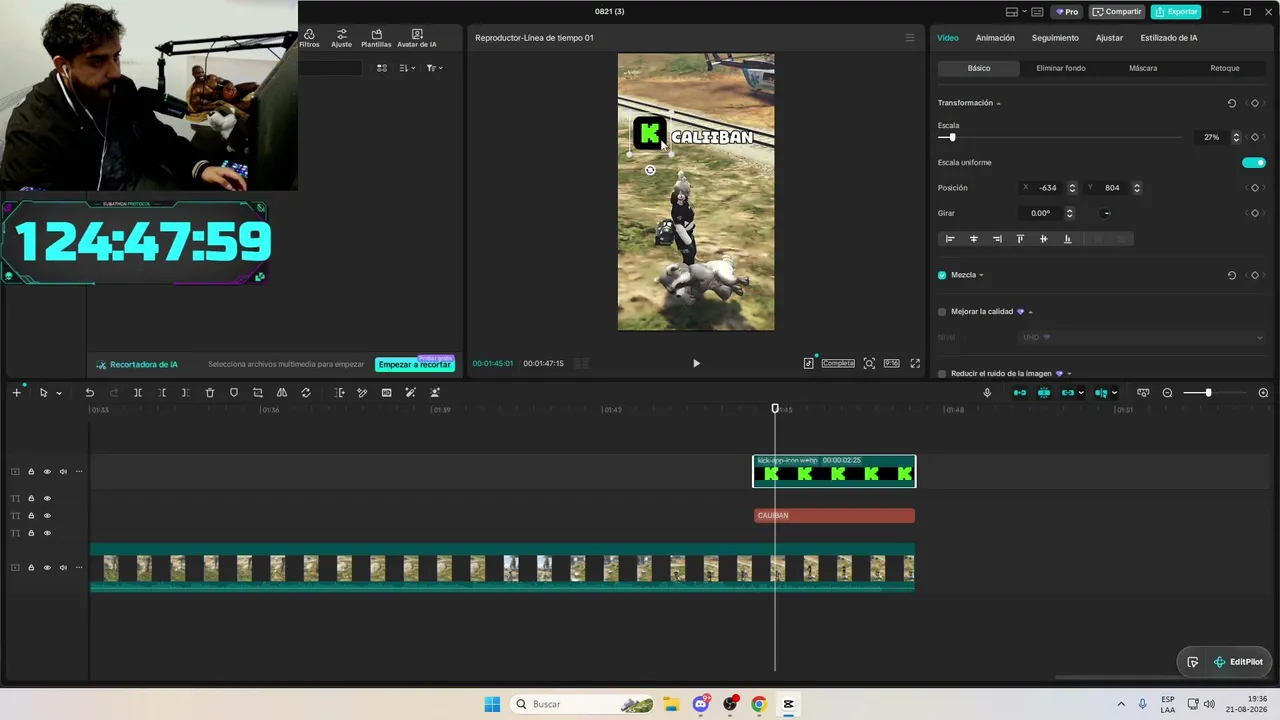This screenshot has height=720, width=1280.
Task: Open the media sort dropdown
Action: click(x=406, y=68)
